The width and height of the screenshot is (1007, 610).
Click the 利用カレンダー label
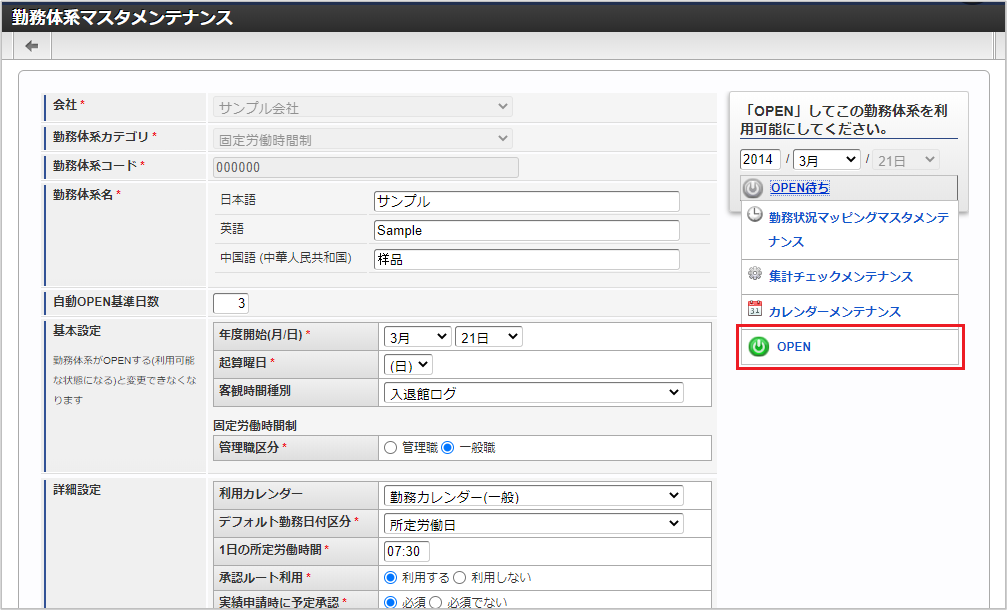(x=261, y=493)
